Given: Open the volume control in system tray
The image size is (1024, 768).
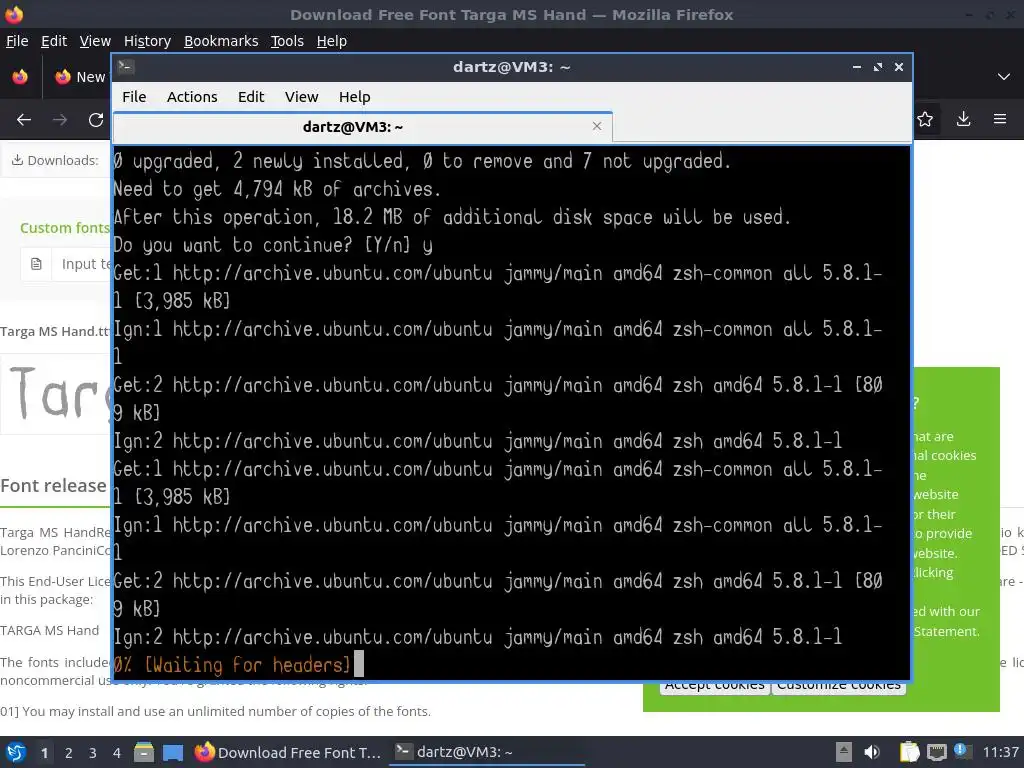Looking at the screenshot, I should click(x=872, y=752).
